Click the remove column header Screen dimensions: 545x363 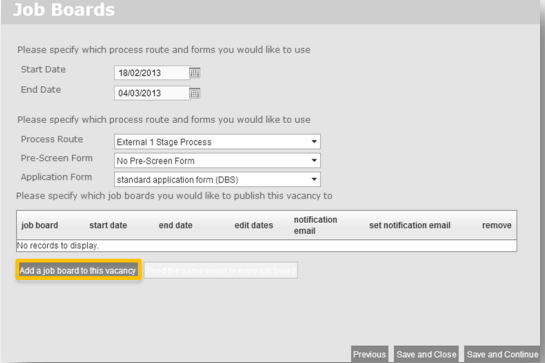(497, 225)
